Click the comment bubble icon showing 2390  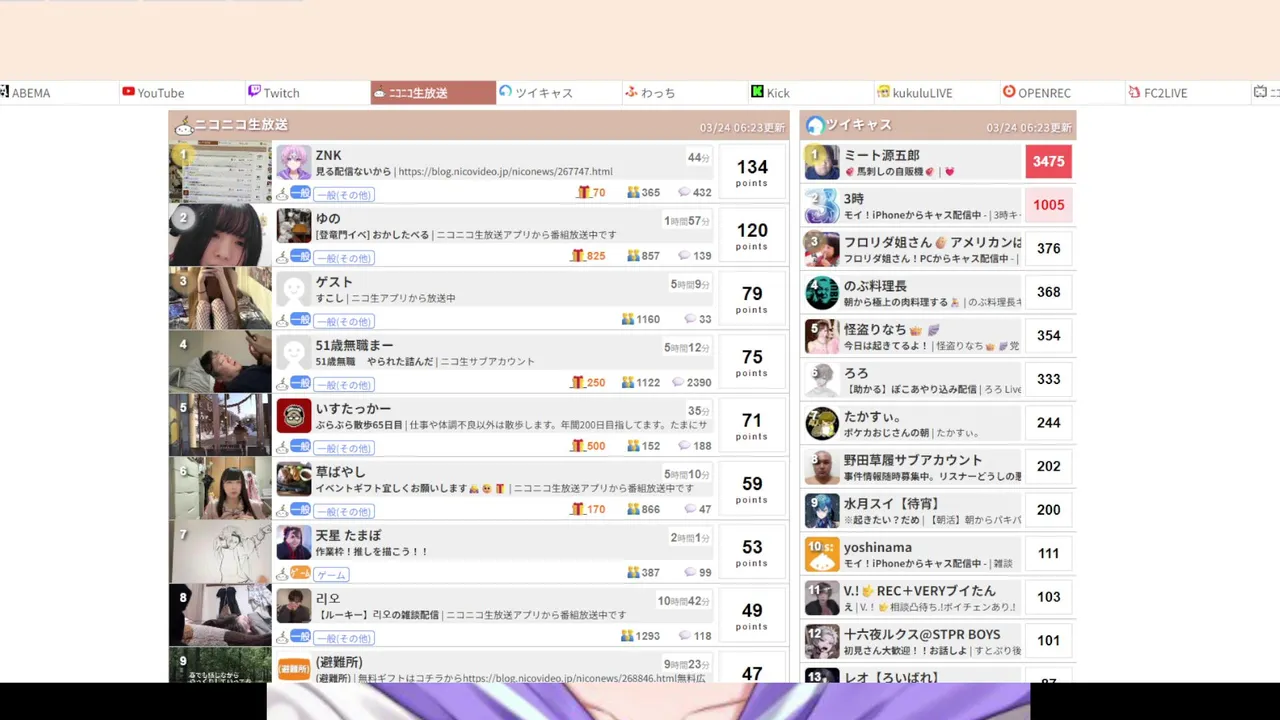pos(678,382)
